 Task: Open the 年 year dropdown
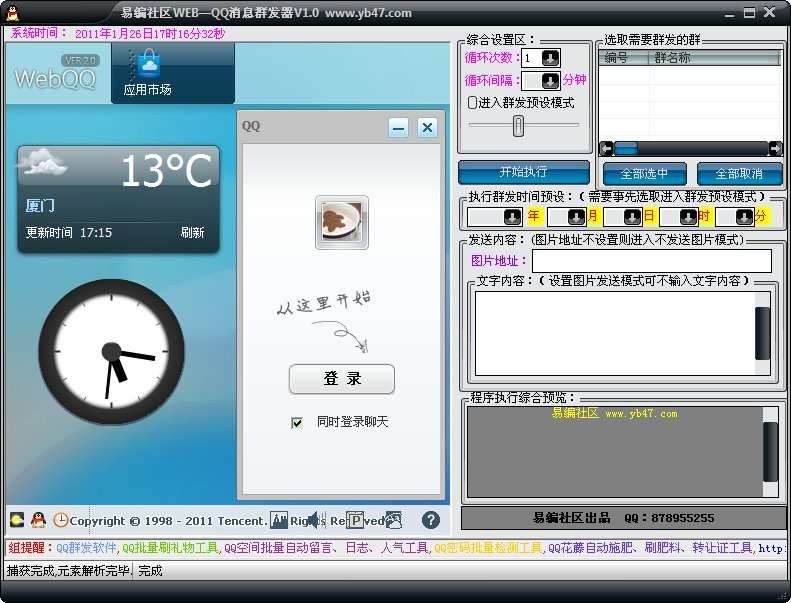pyautogui.click(x=513, y=217)
